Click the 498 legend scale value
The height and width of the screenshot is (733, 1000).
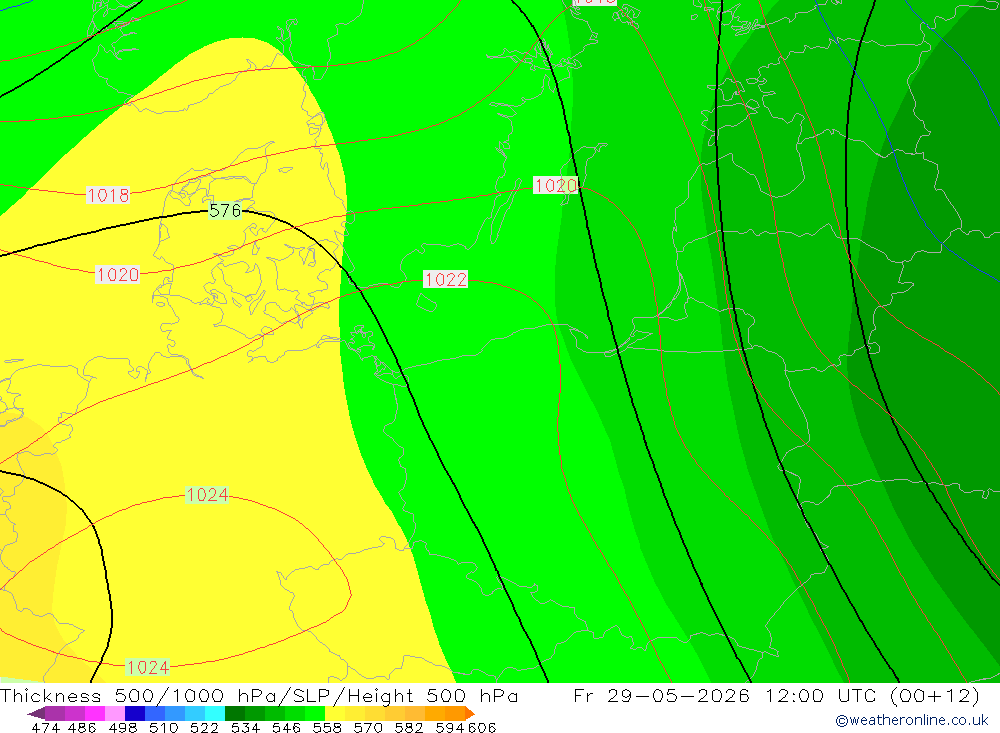coord(123,727)
